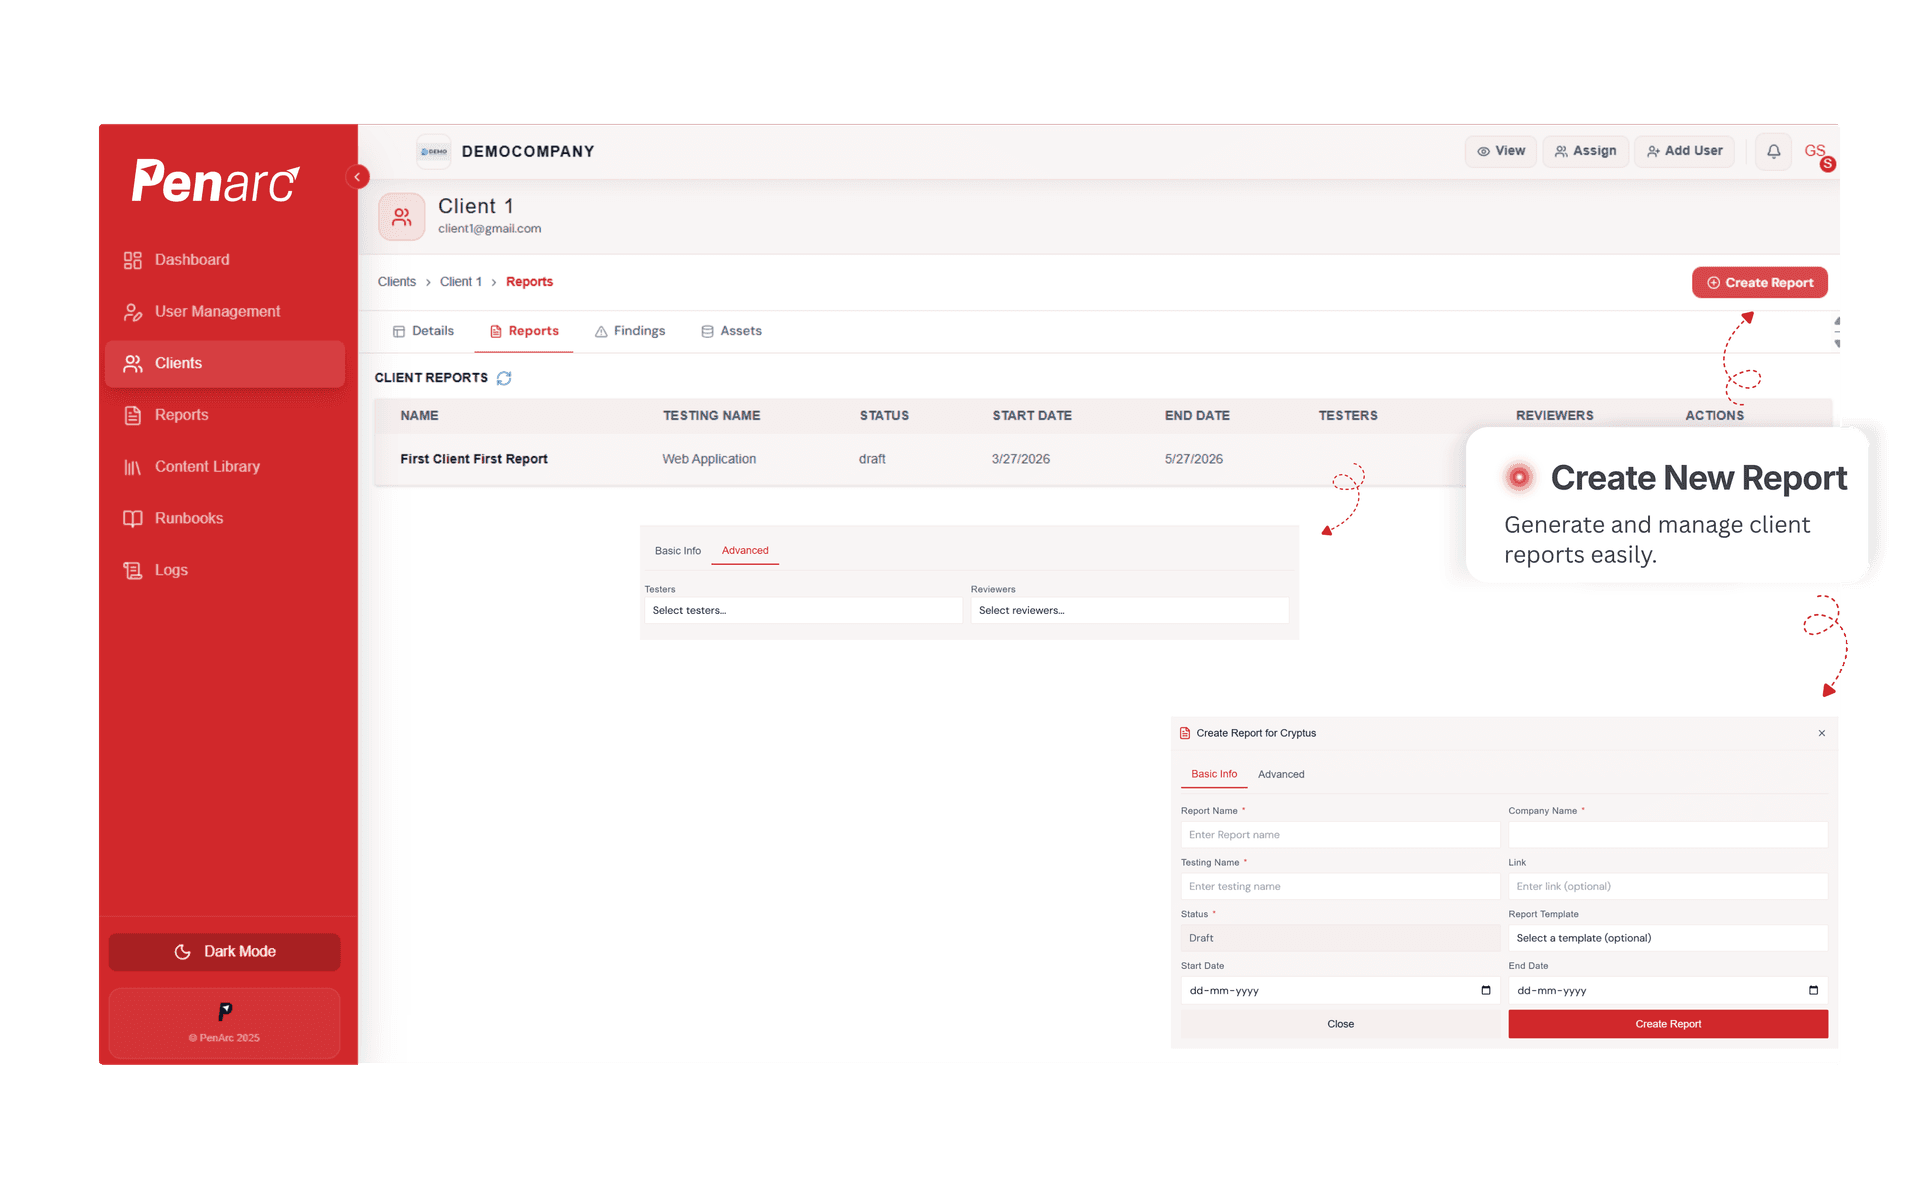Select the User Management sidebar icon
The width and height of the screenshot is (1920, 1186).
[134, 311]
